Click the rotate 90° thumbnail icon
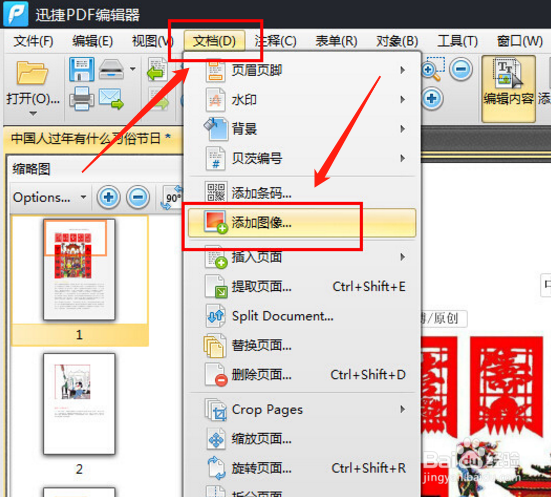Image resolution: width=551 pixels, height=497 pixels. [173, 198]
